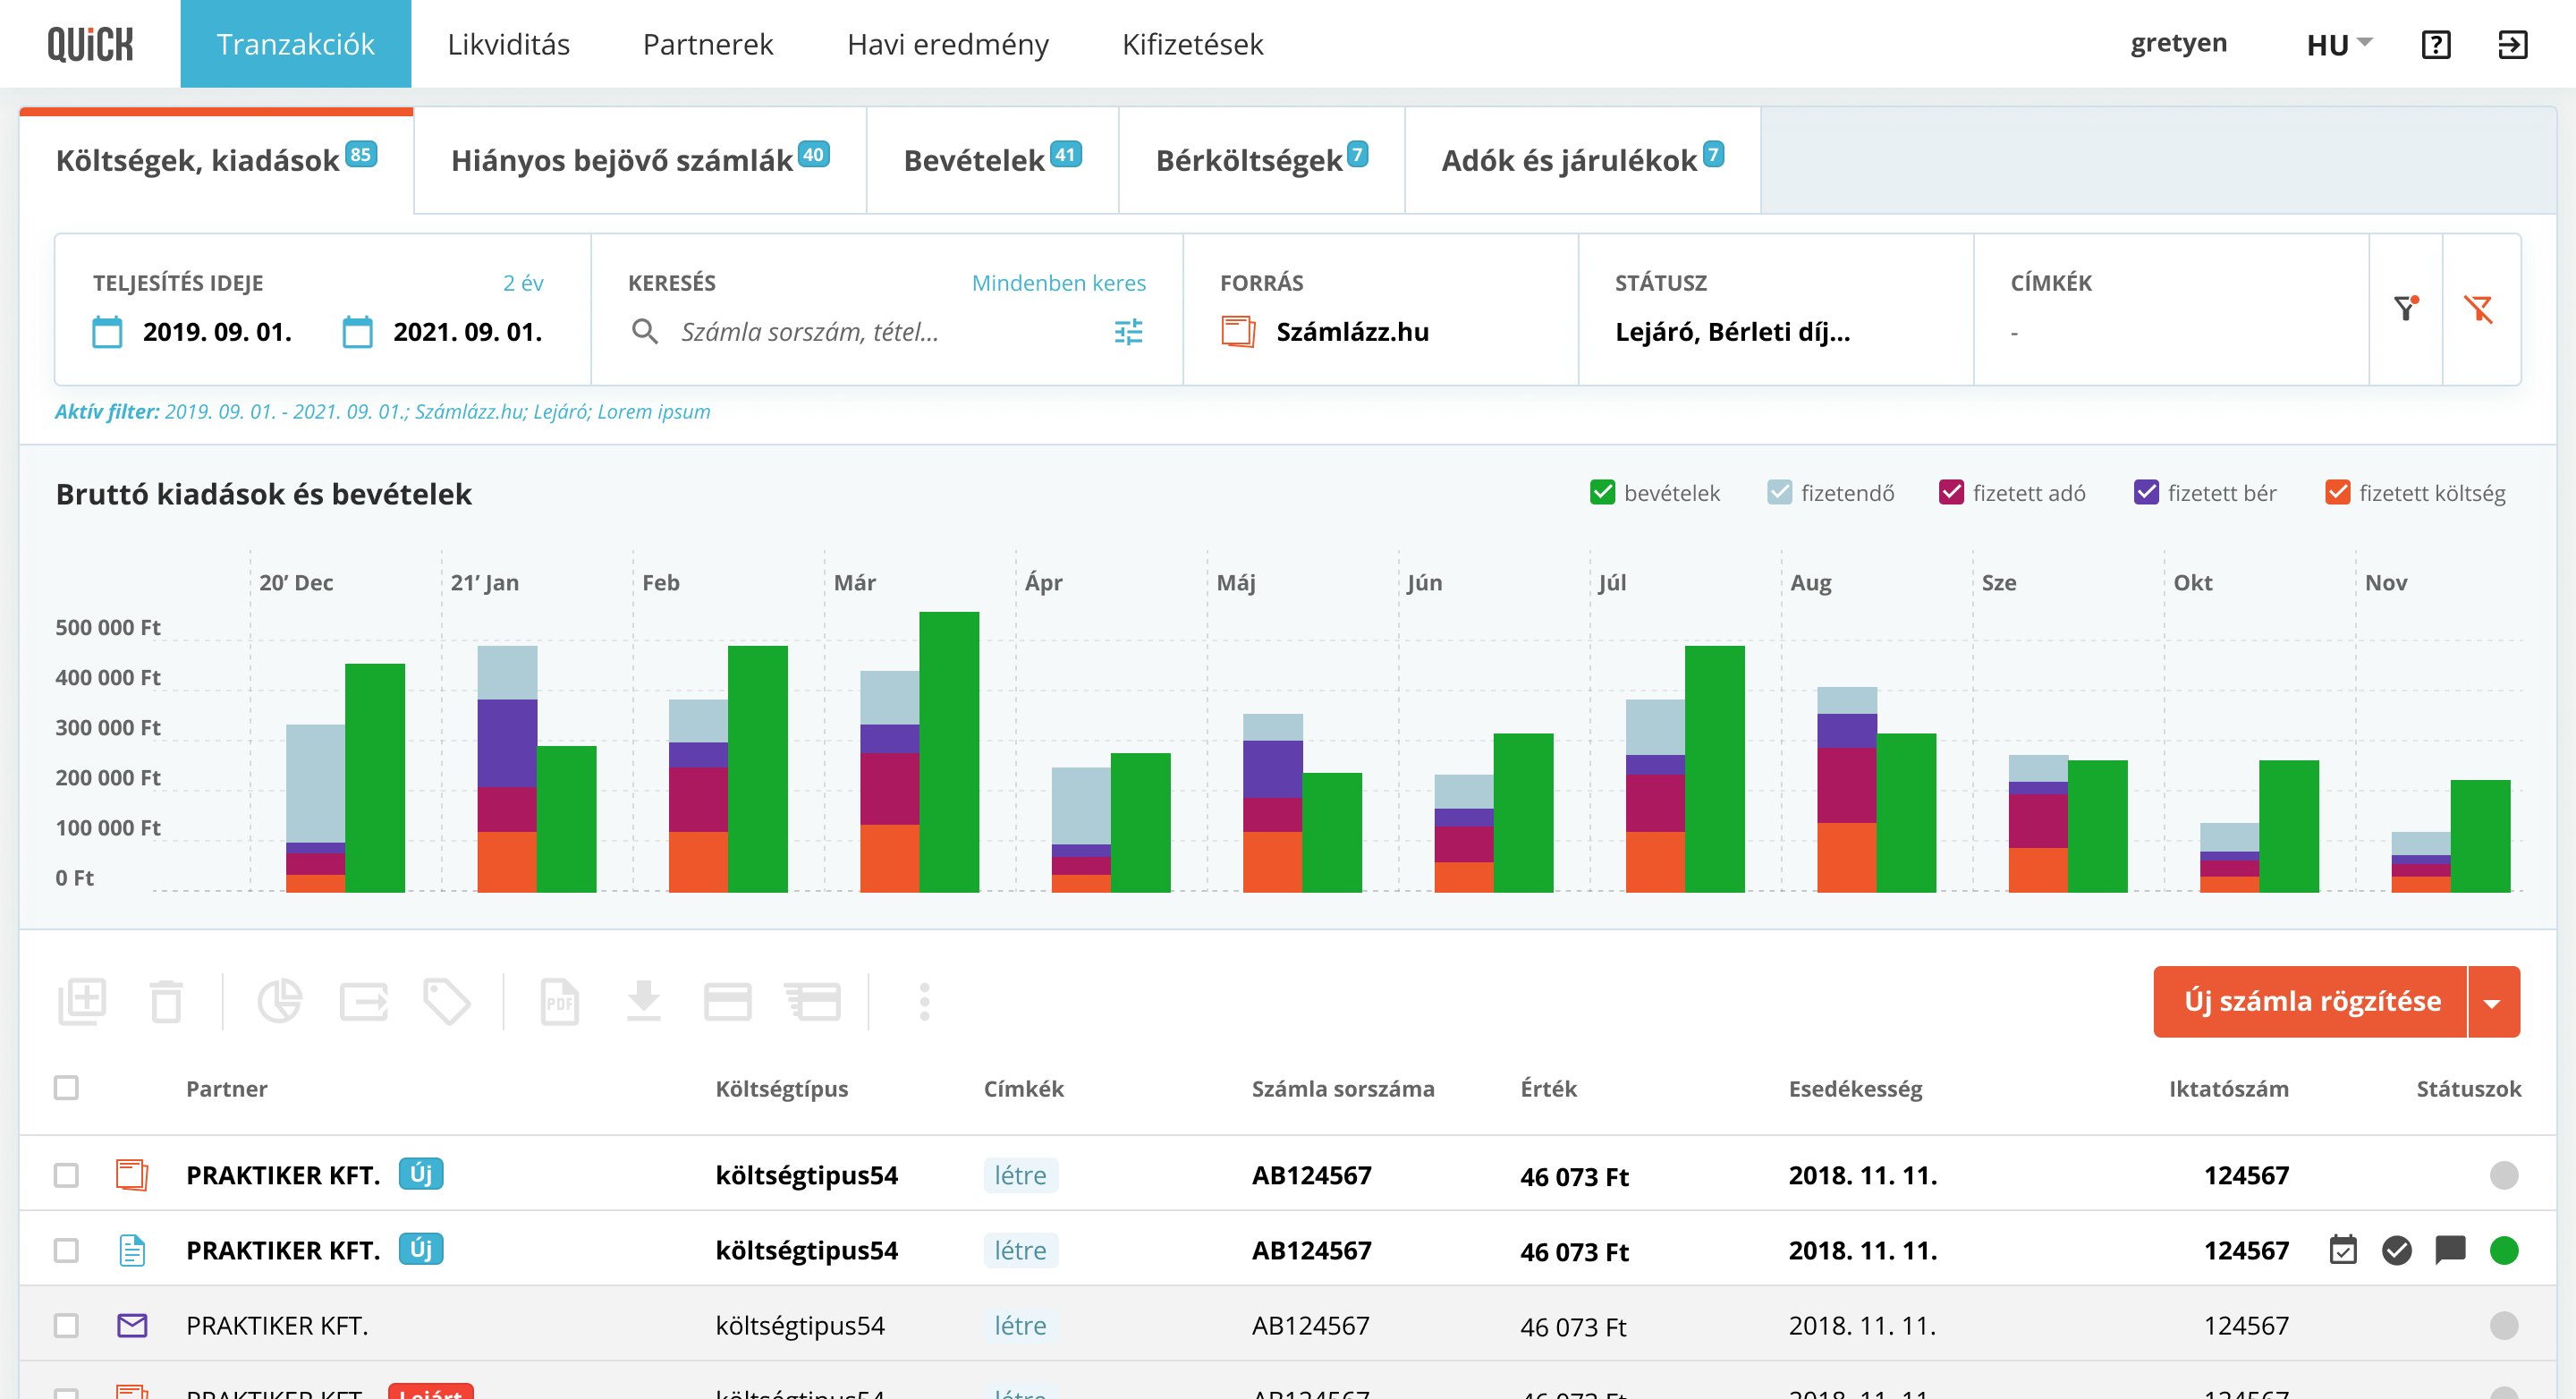Open the search filter settings control
Viewport: 2576px width, 1399px height.
point(1128,332)
